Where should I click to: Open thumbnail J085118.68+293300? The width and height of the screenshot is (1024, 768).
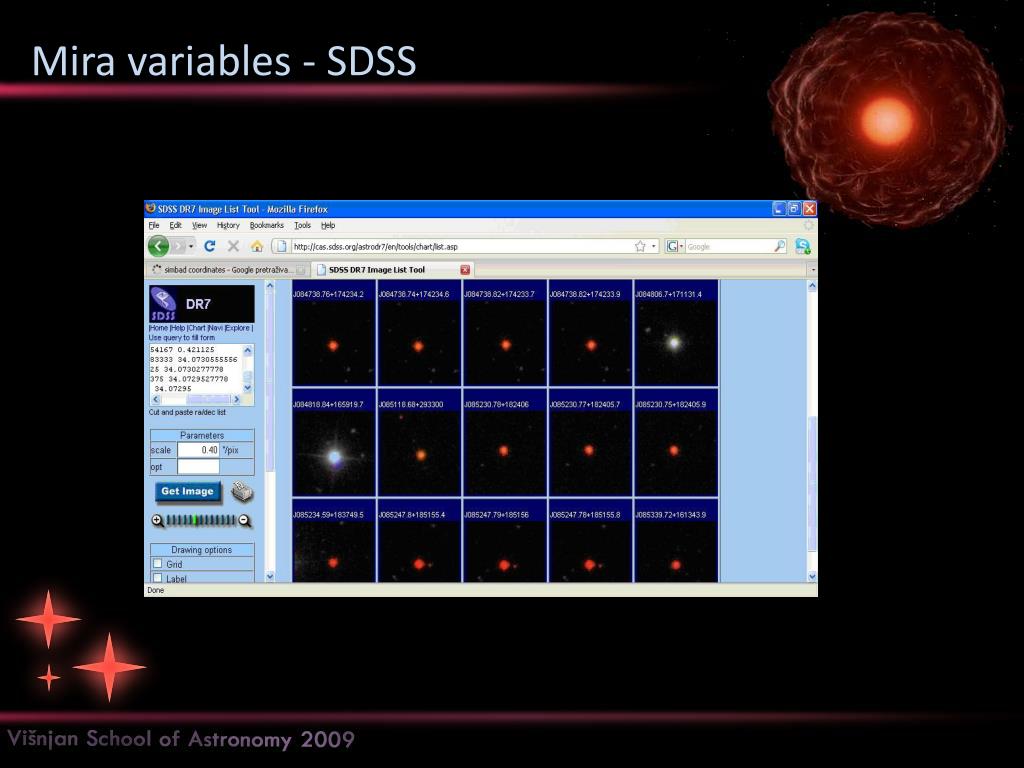point(419,444)
